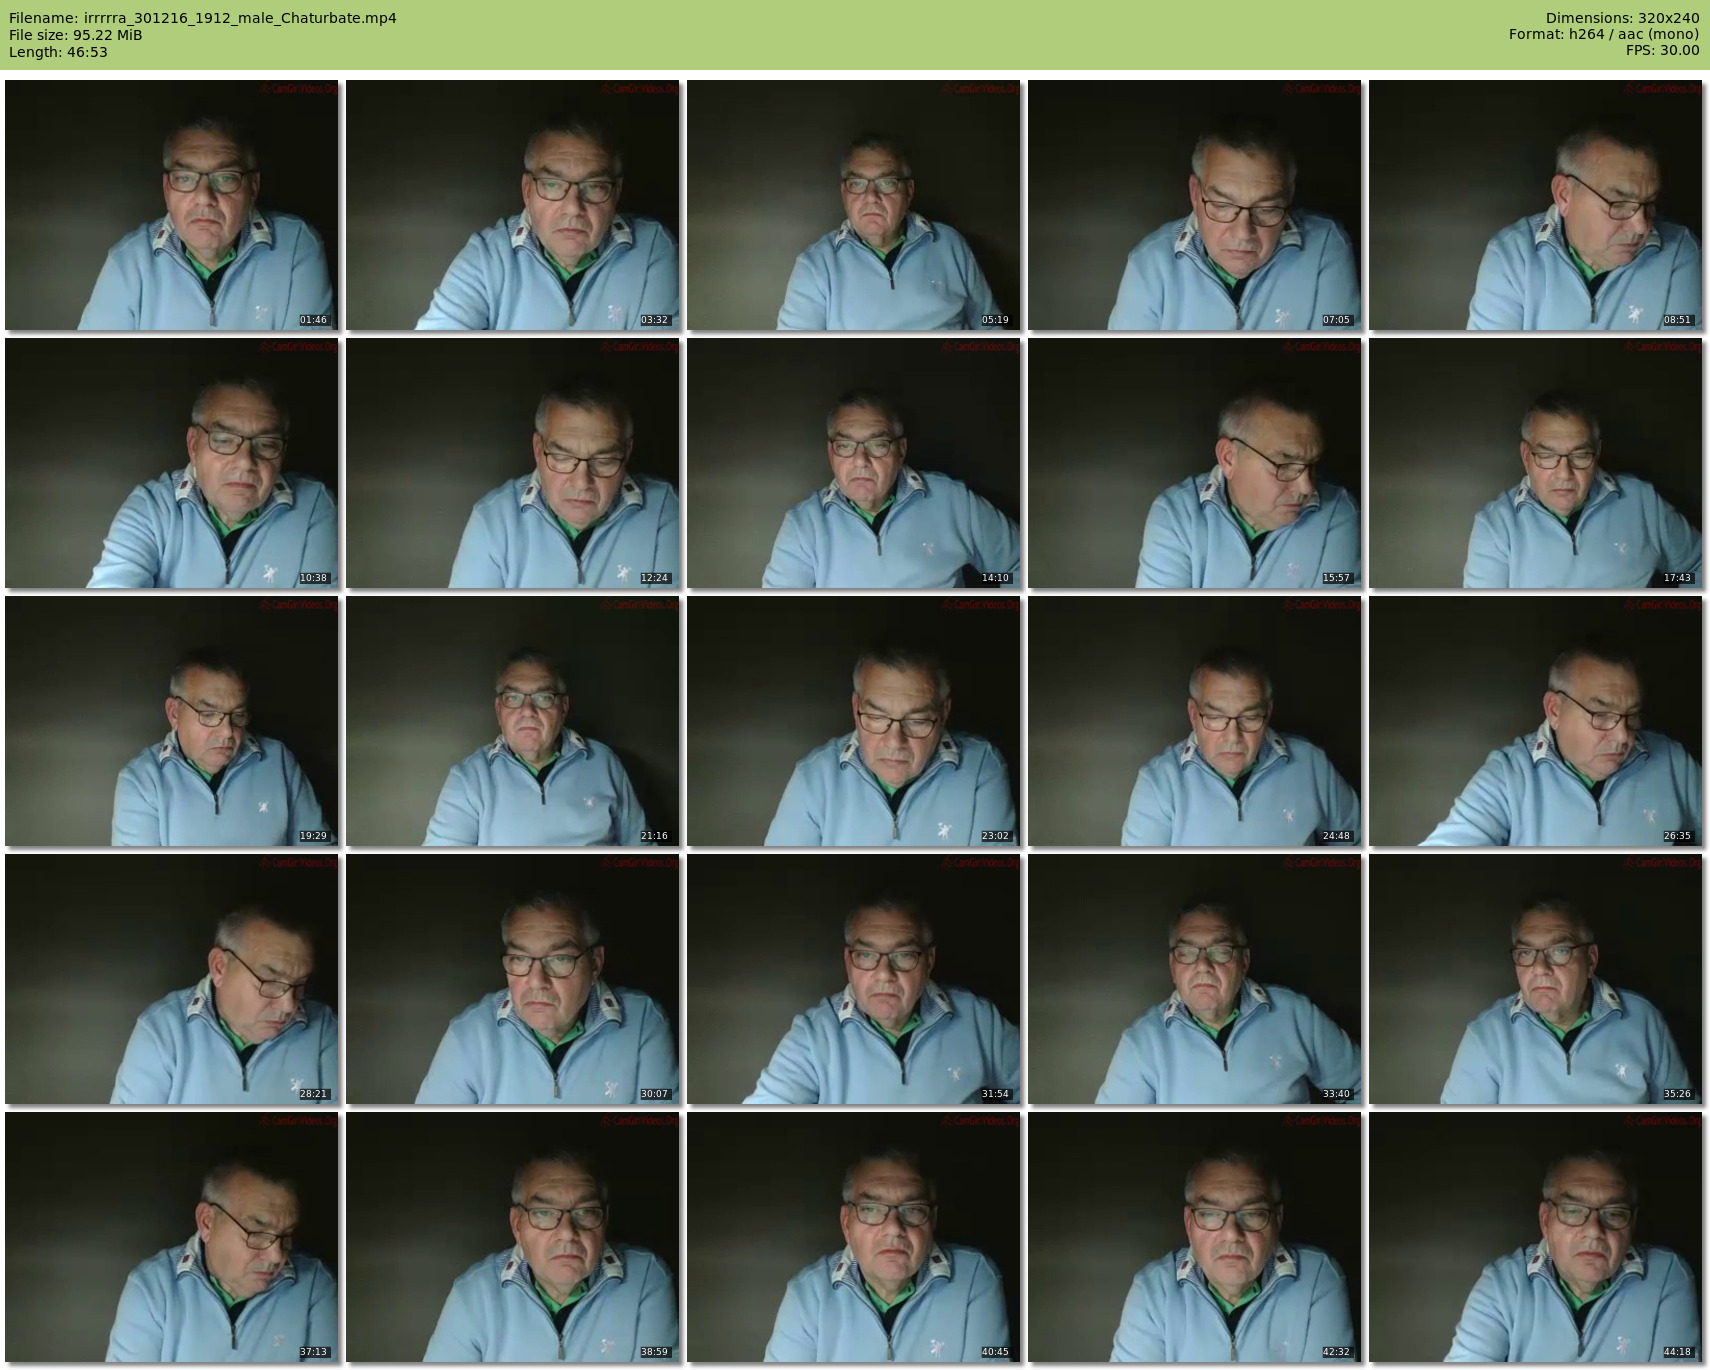
Task: Click the frame at 12:24
Action: tap(513, 463)
